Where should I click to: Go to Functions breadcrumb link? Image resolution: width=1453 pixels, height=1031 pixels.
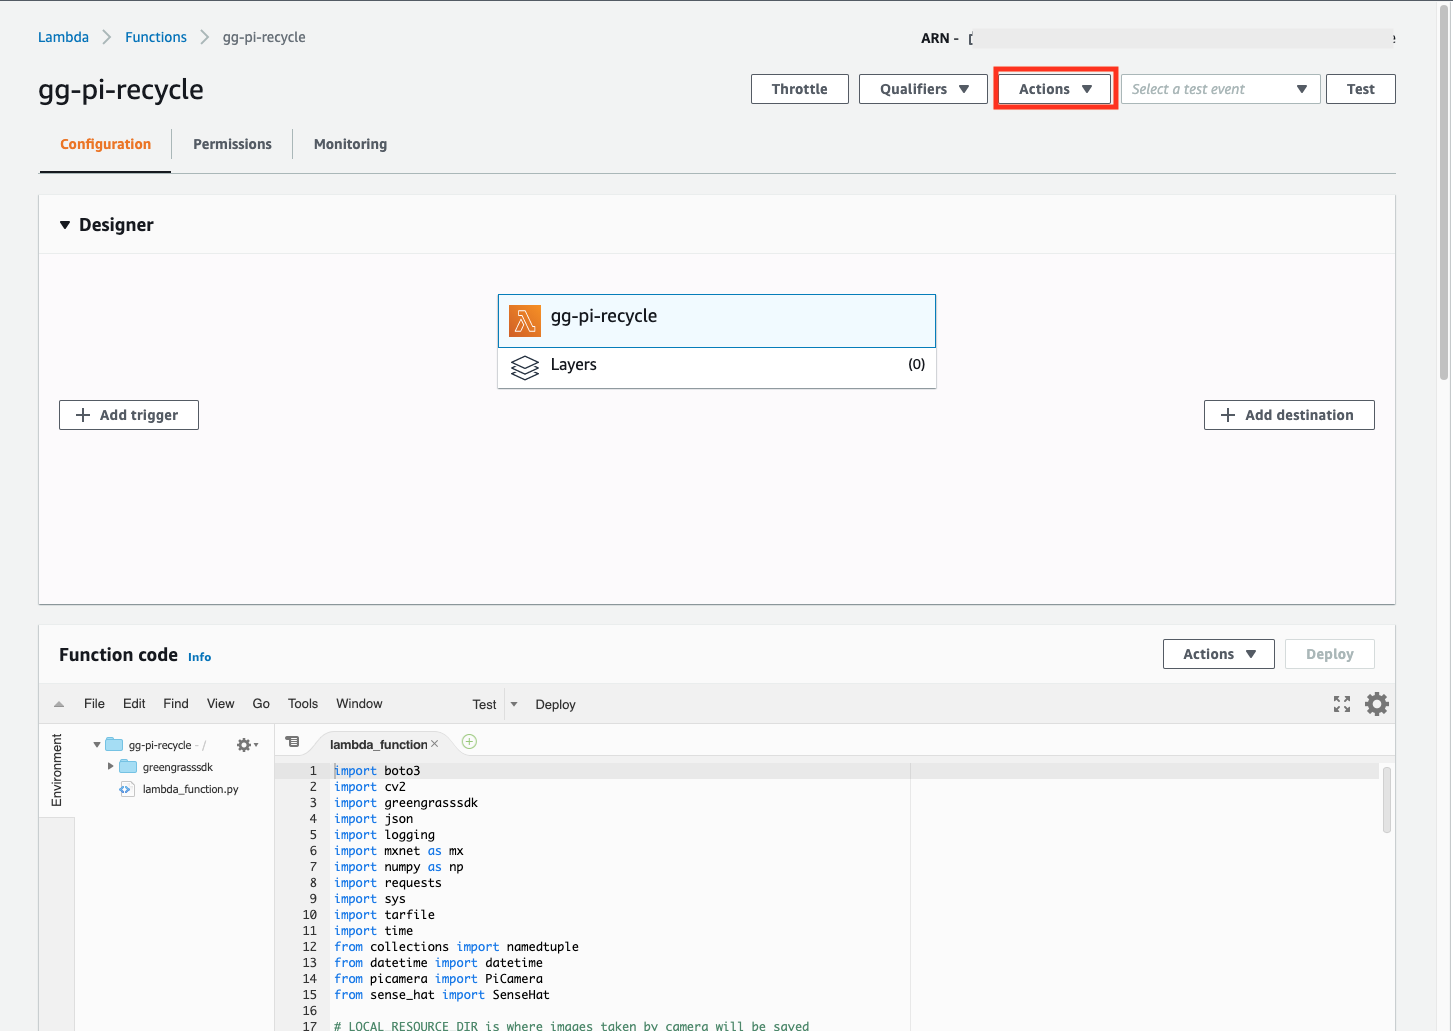click(x=156, y=37)
